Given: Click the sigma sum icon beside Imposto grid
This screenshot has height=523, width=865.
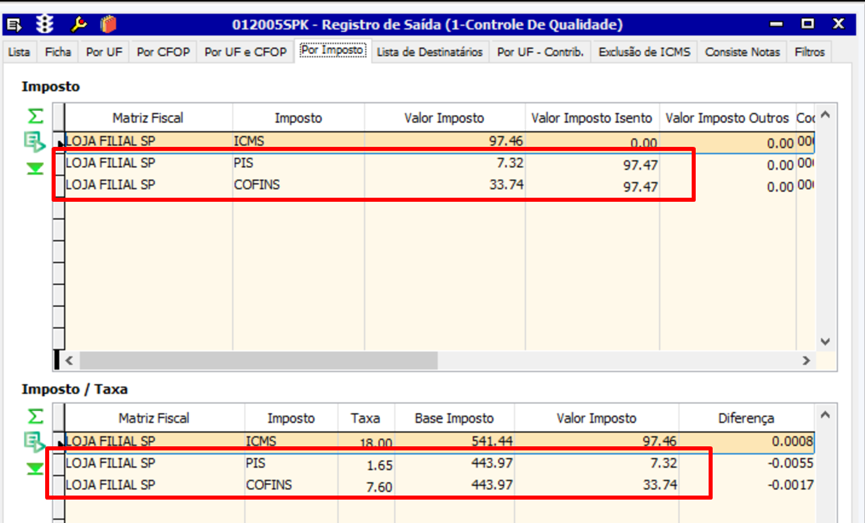Looking at the screenshot, I should [35, 116].
